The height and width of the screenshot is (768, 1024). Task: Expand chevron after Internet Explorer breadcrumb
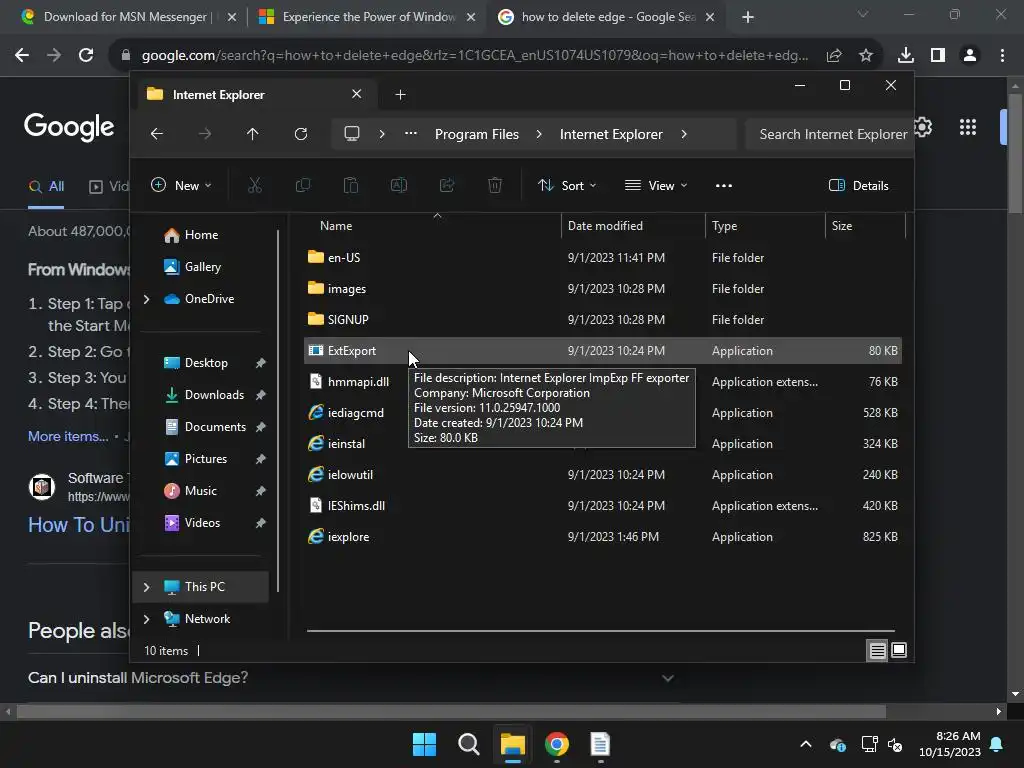pos(684,134)
